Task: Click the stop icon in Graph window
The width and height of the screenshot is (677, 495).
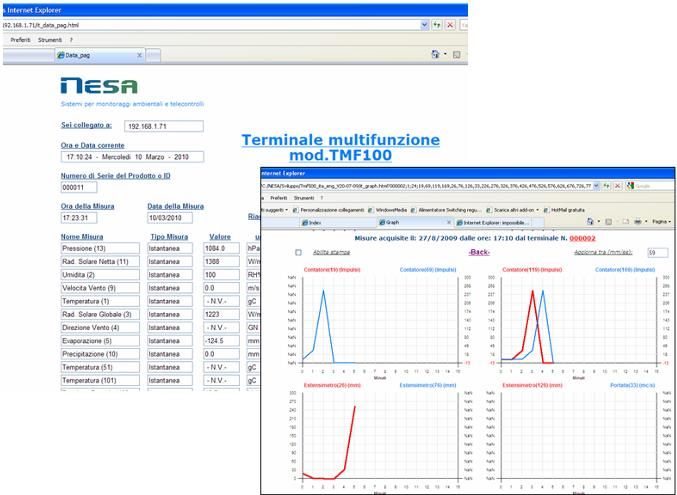Action: (618, 186)
